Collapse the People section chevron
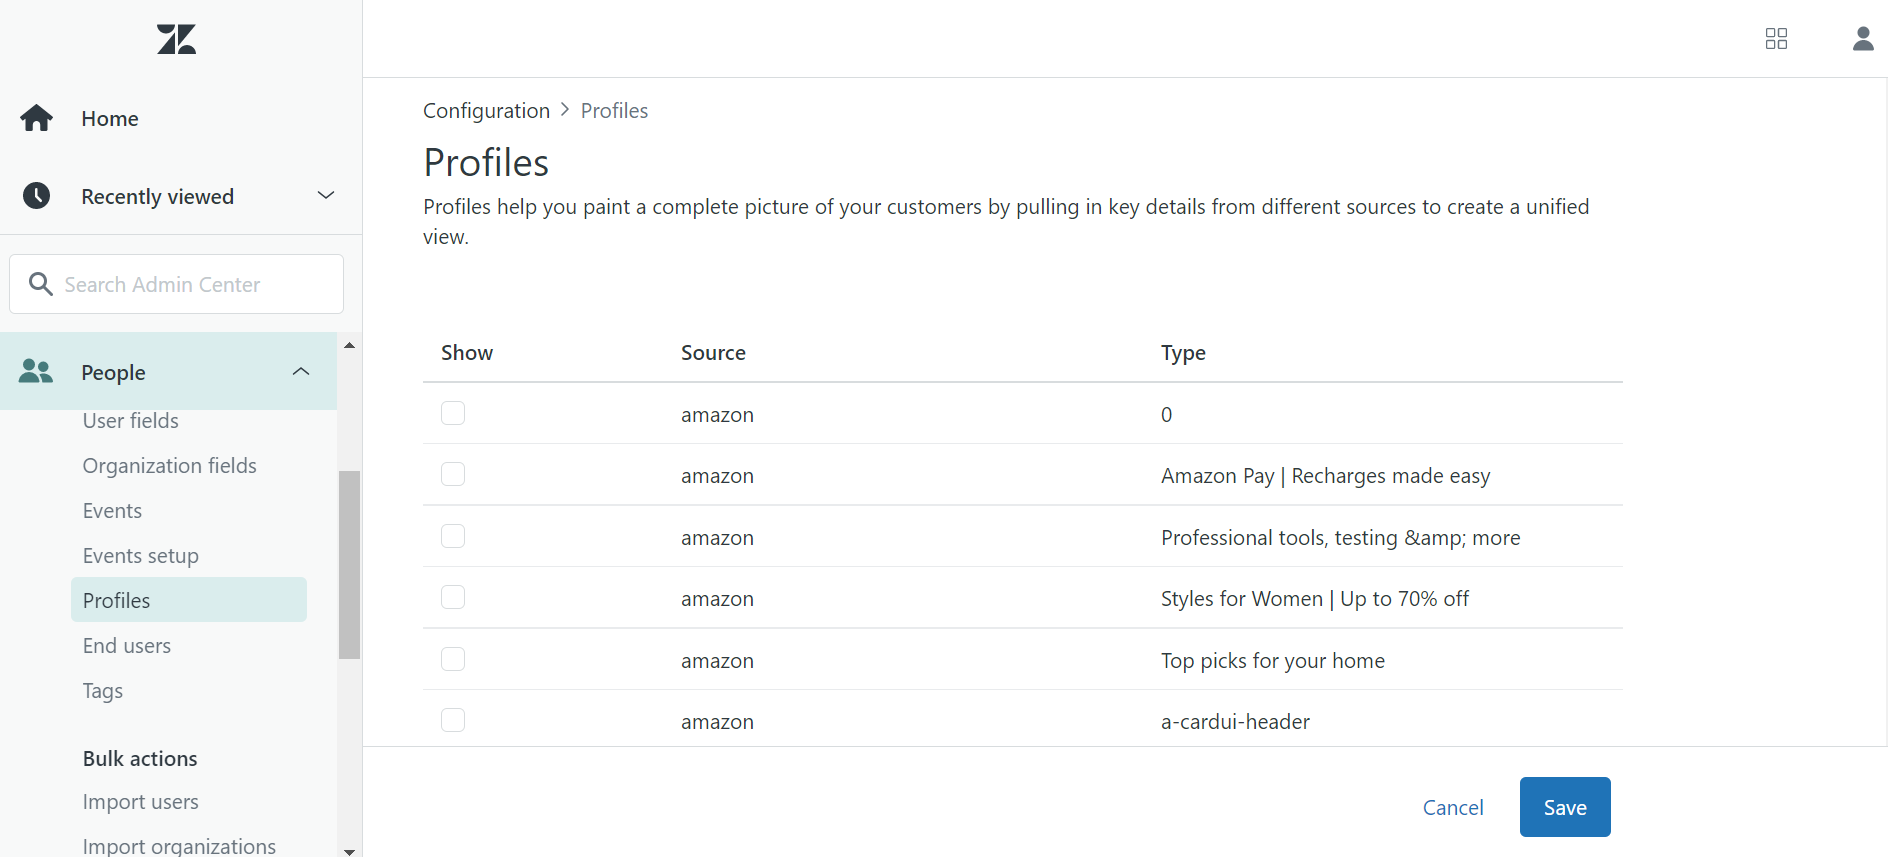 tap(301, 372)
